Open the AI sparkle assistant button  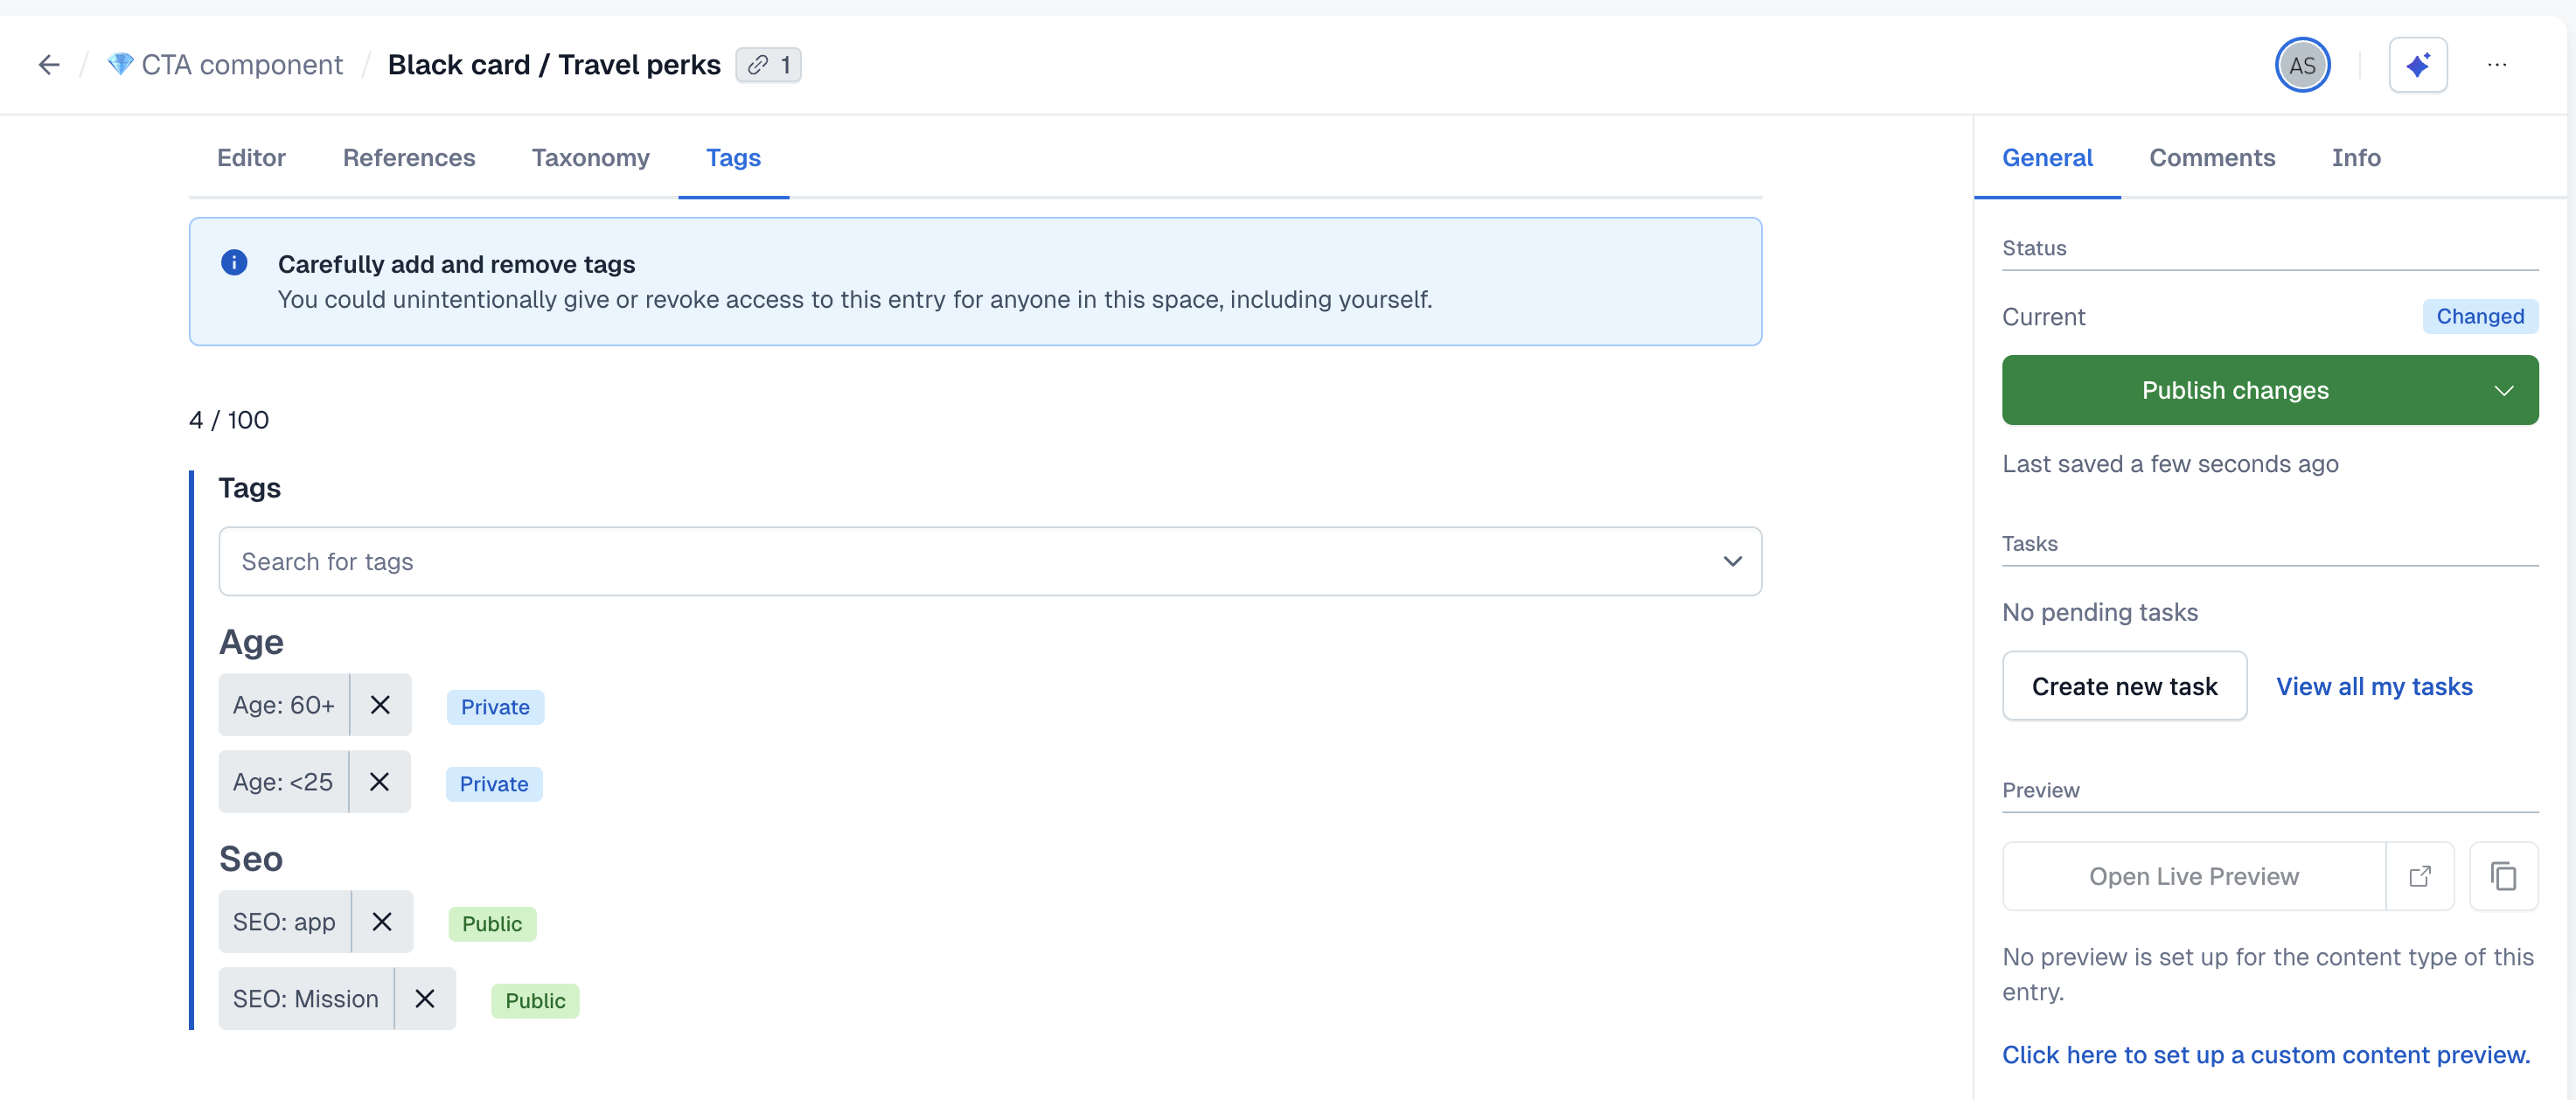2417,65
